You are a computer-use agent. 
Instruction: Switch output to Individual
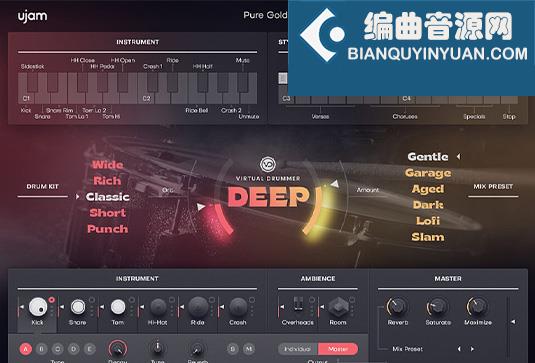298,349
